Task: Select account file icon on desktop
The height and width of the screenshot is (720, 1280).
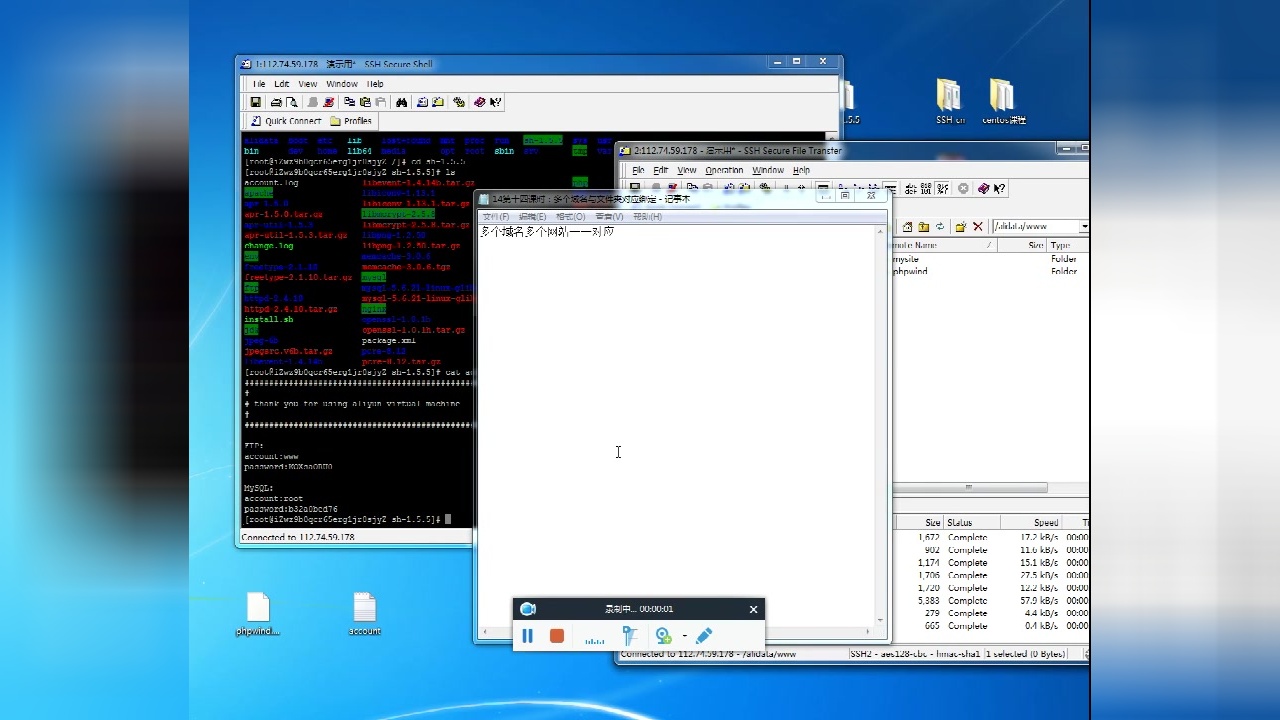Action: click(x=364, y=614)
